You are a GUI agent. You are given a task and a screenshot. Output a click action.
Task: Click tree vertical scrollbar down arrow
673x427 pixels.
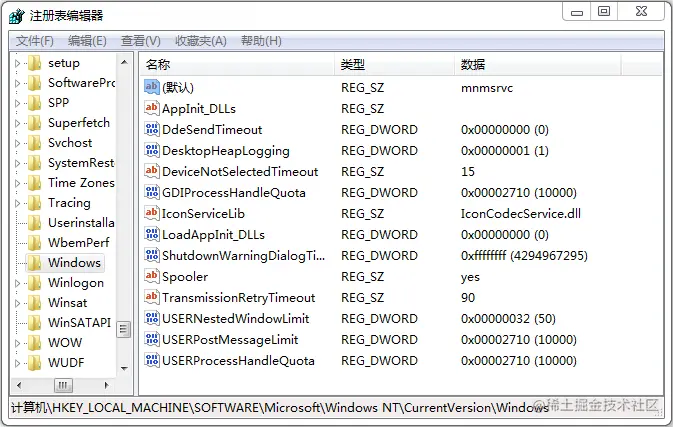[x=124, y=368]
